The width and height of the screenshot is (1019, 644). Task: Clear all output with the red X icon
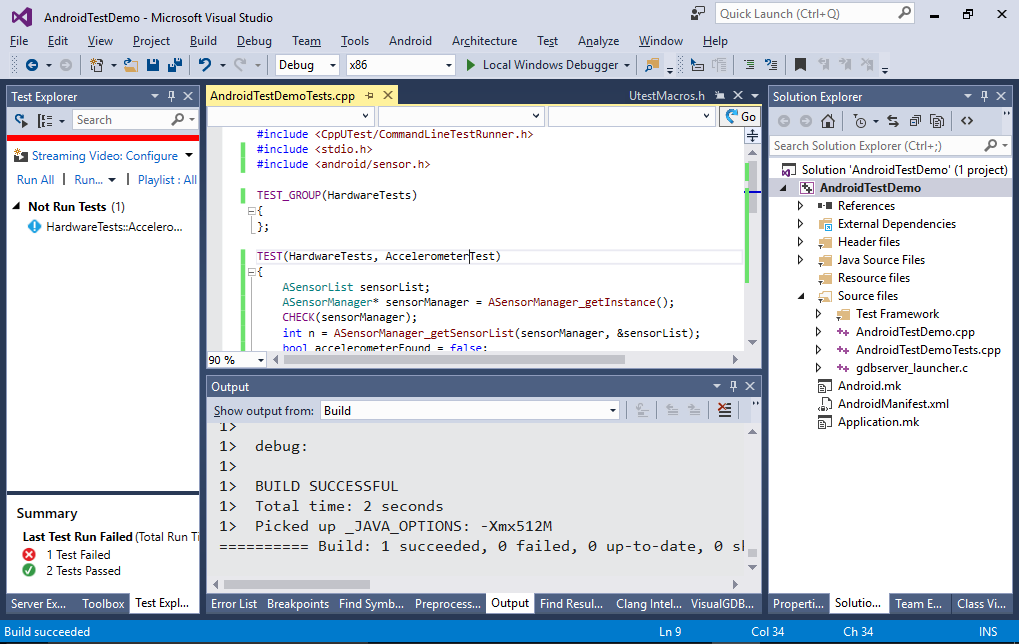(724, 410)
